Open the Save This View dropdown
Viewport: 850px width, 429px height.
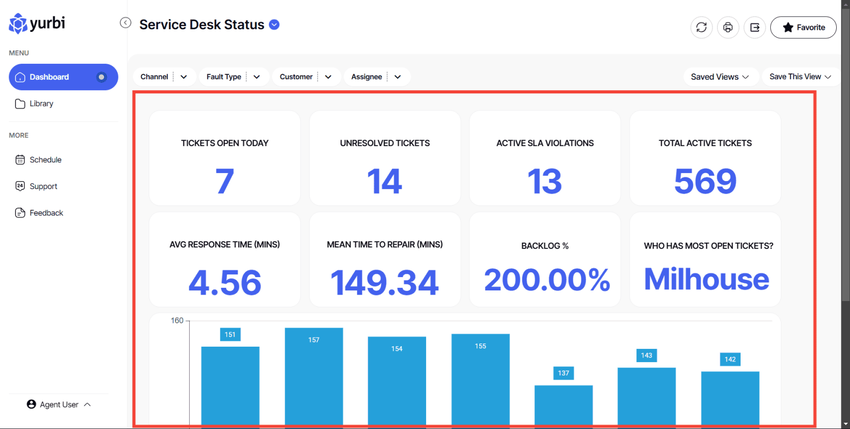pyautogui.click(x=800, y=77)
